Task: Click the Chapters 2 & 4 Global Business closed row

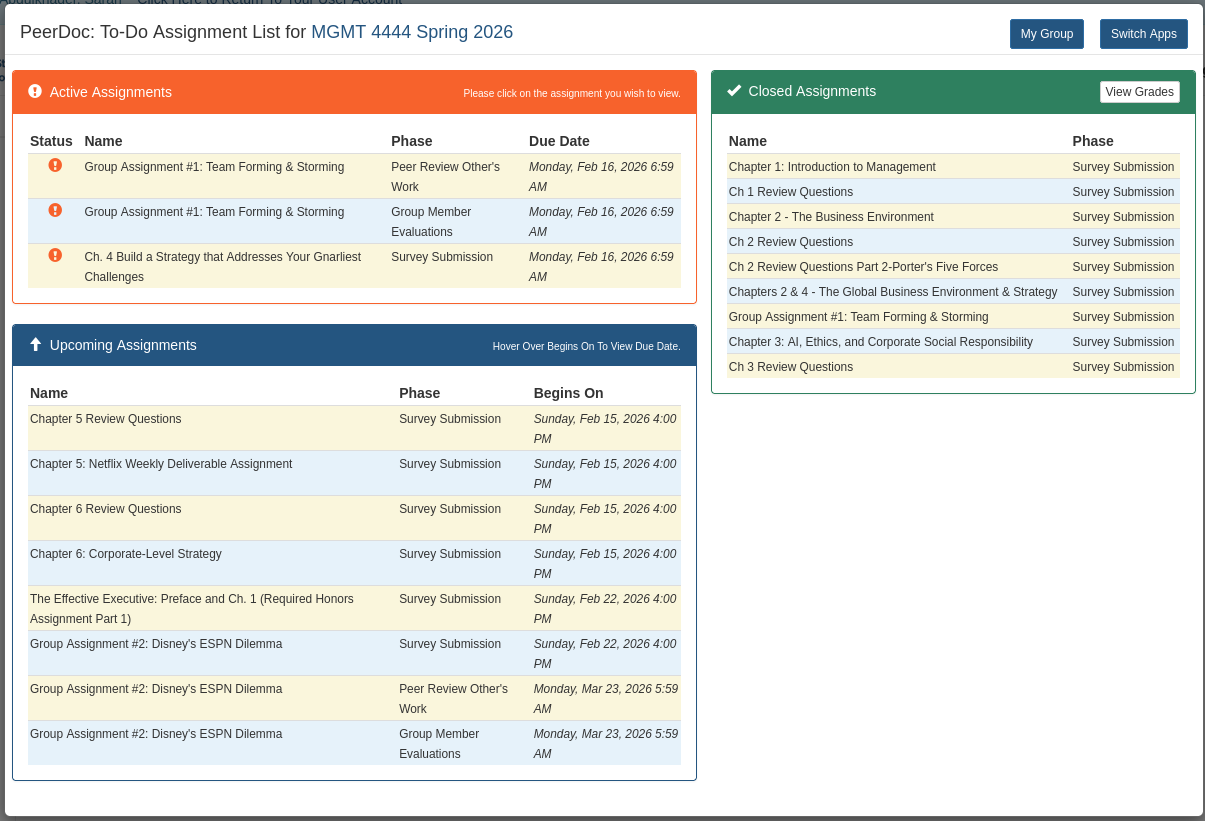Action: click(893, 292)
